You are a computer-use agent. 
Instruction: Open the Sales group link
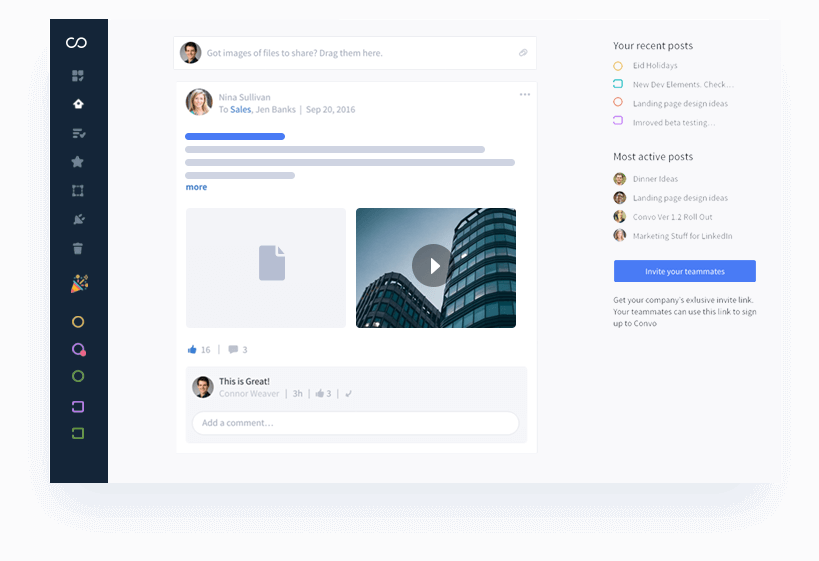click(240, 110)
